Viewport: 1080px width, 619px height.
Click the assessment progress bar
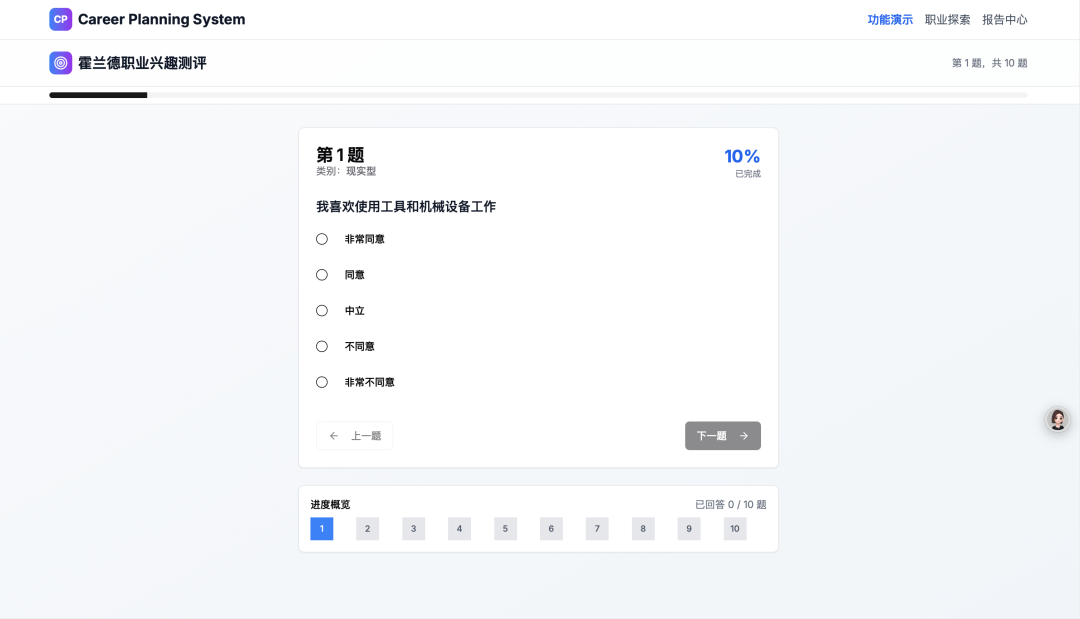pyautogui.click(x=538, y=95)
